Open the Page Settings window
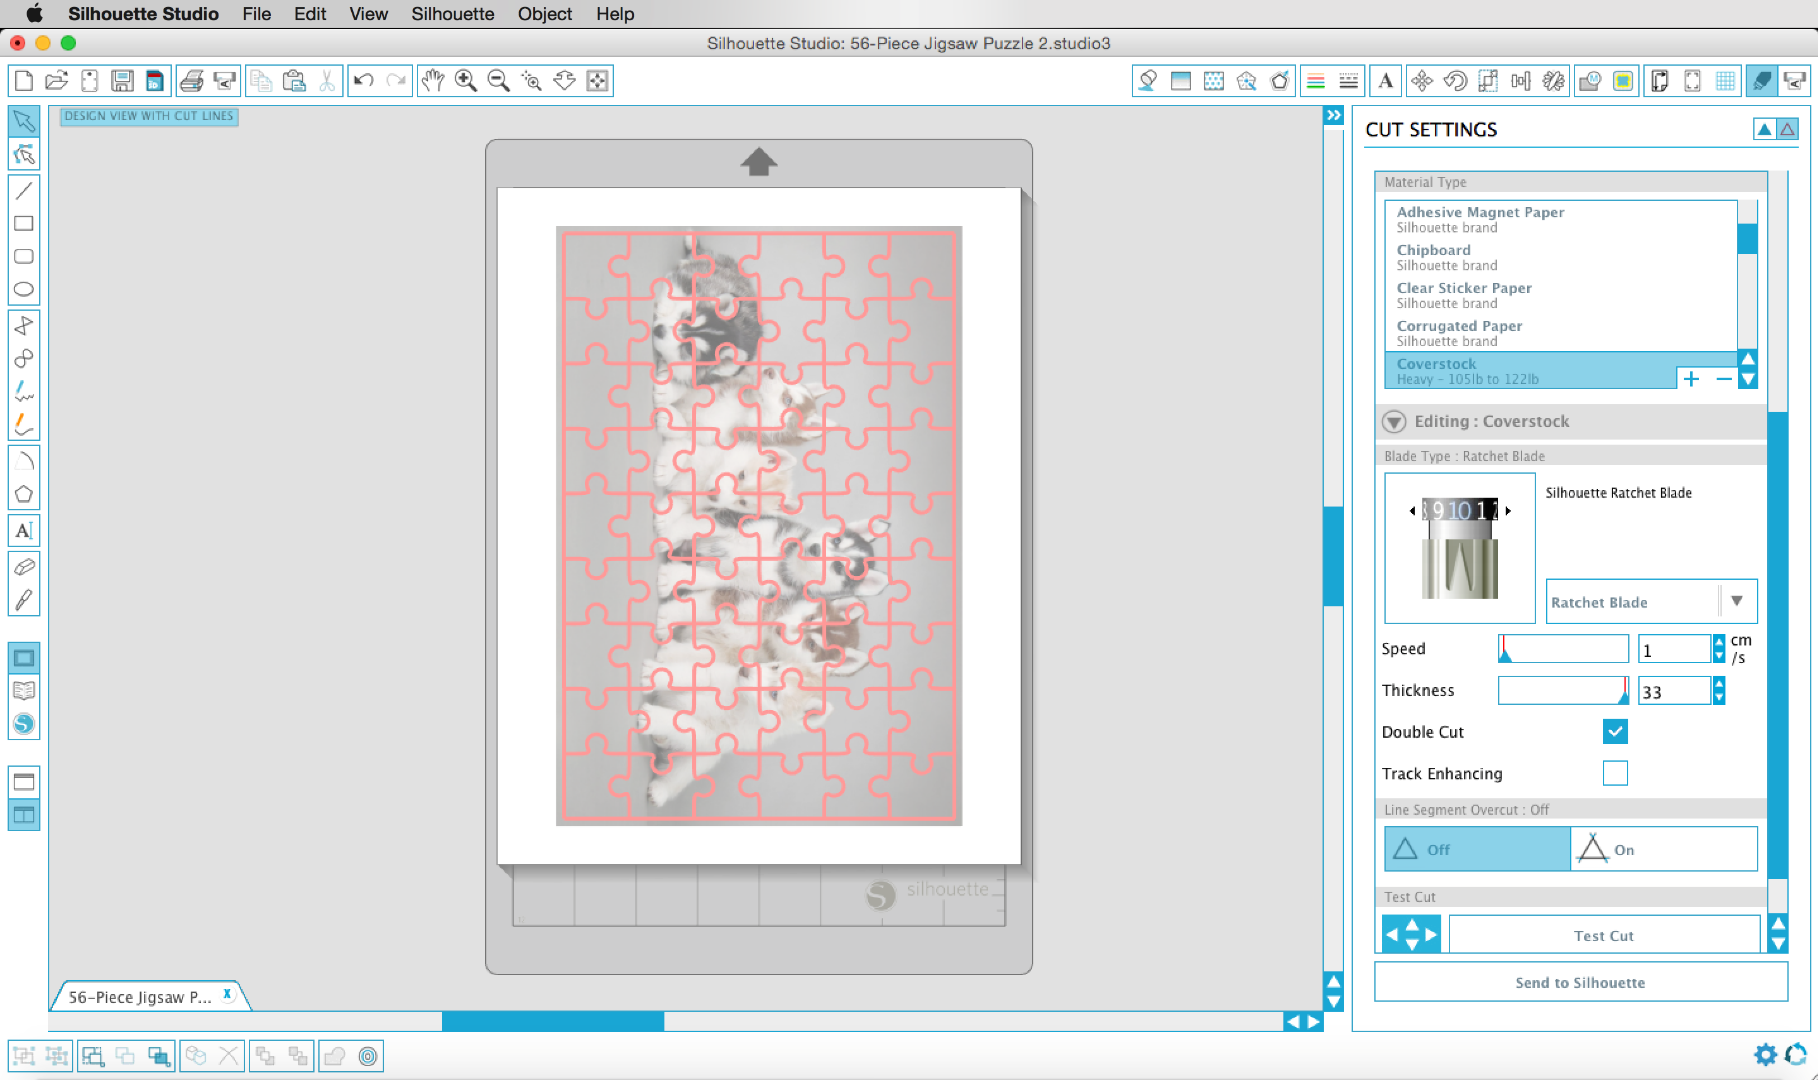 (x=1660, y=81)
